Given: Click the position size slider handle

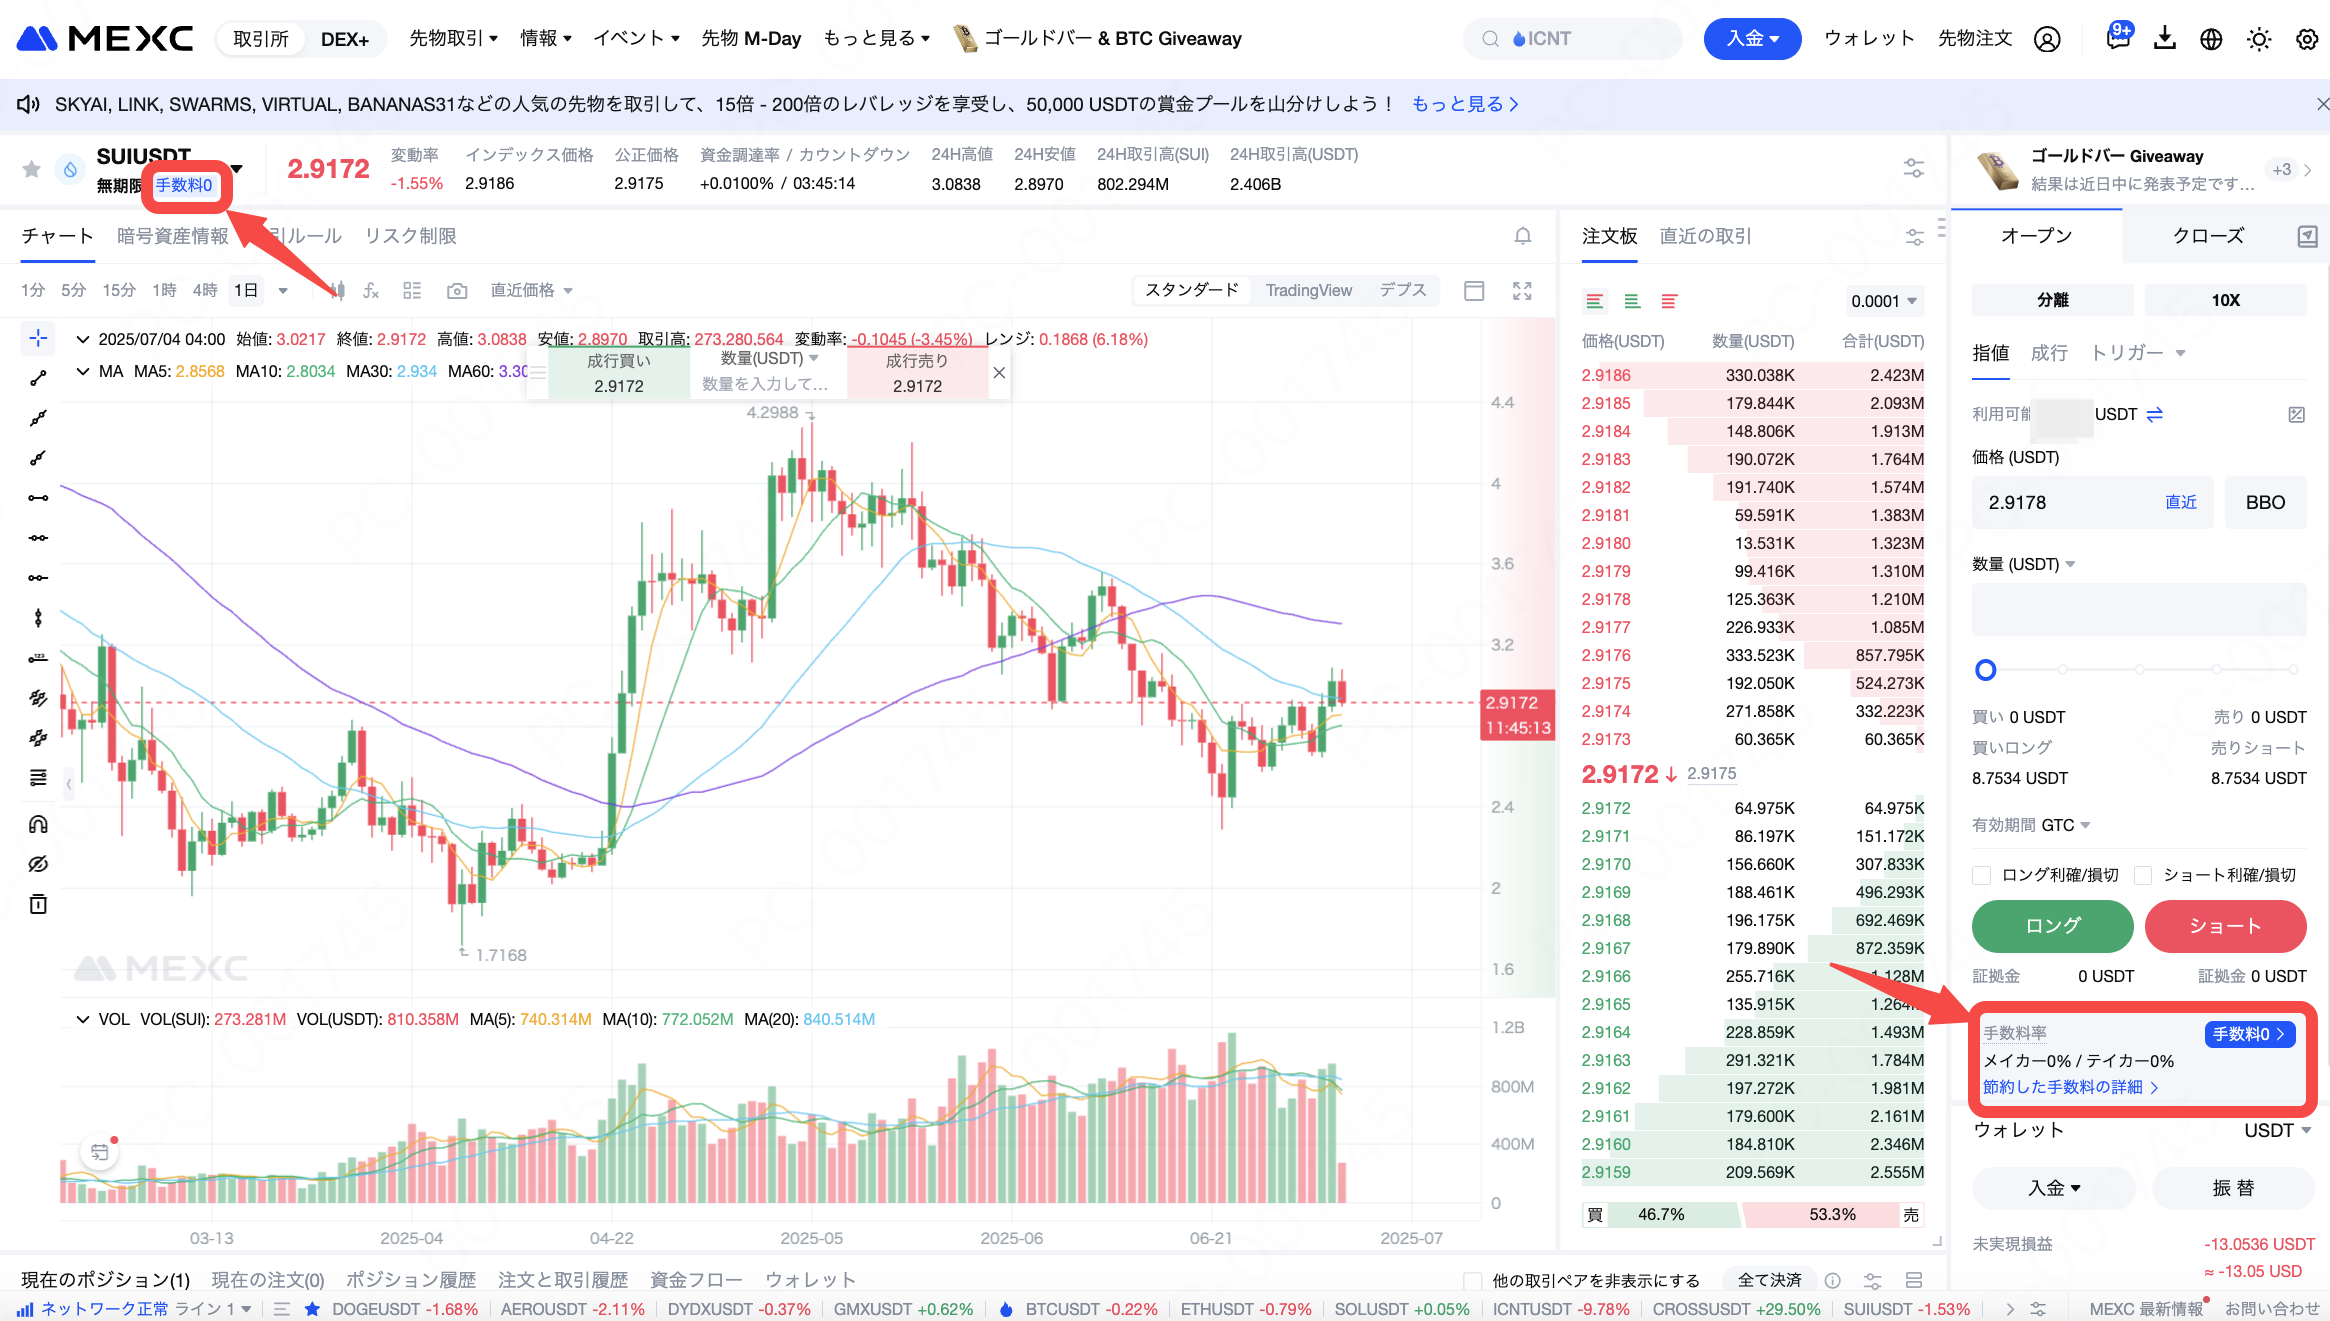Looking at the screenshot, I should [1986, 670].
